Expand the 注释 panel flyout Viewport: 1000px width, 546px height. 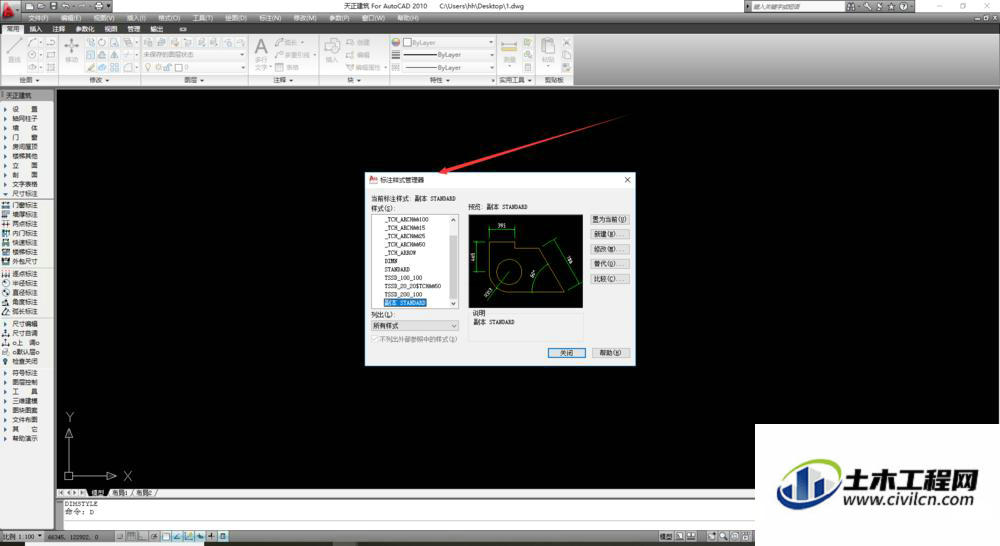tap(283, 80)
